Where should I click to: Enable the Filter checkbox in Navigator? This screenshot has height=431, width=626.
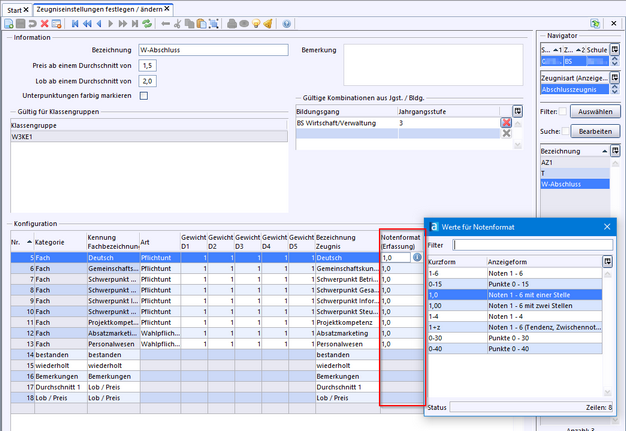pos(564,113)
